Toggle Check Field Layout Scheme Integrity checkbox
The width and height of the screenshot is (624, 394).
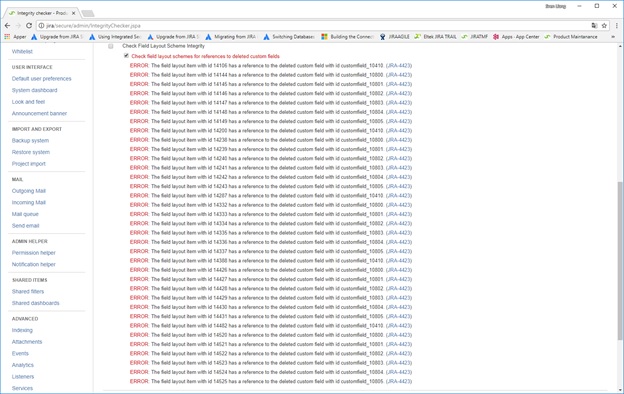[x=111, y=46]
